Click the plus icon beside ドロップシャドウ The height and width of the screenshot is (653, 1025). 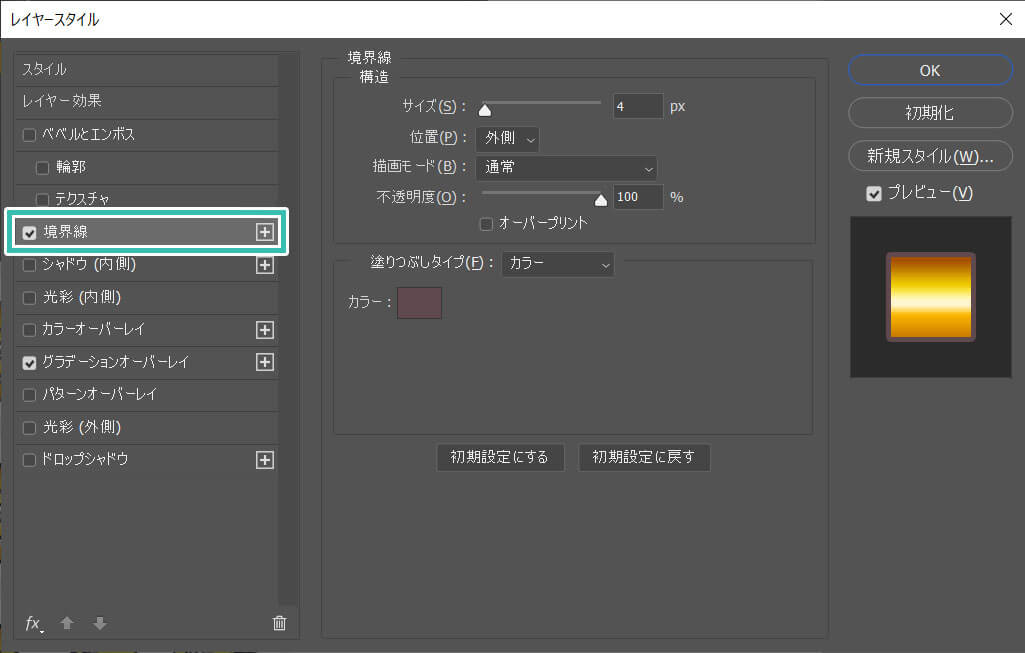tap(265, 460)
